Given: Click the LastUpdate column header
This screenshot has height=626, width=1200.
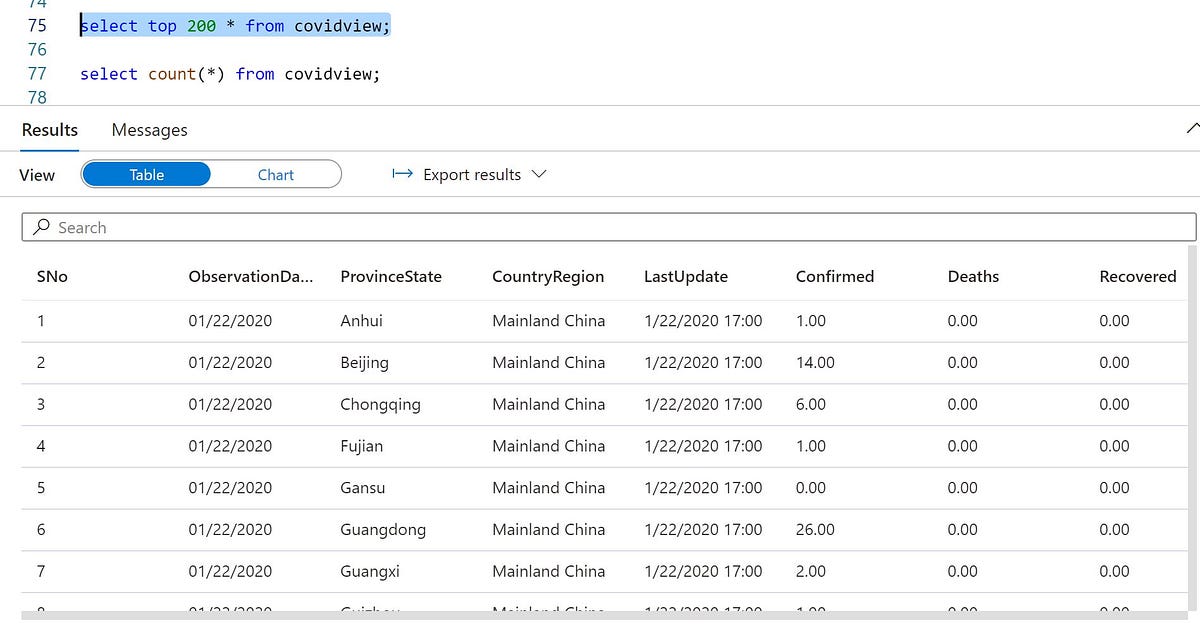Looking at the screenshot, I should [x=685, y=276].
